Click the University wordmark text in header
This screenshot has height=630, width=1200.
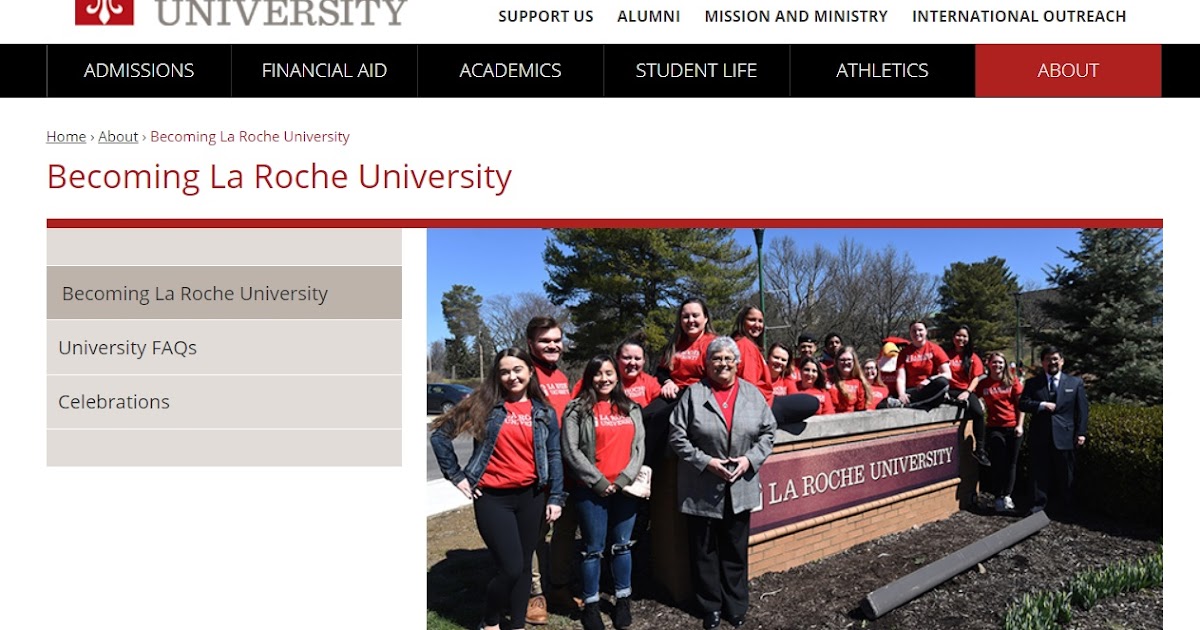click(x=282, y=12)
